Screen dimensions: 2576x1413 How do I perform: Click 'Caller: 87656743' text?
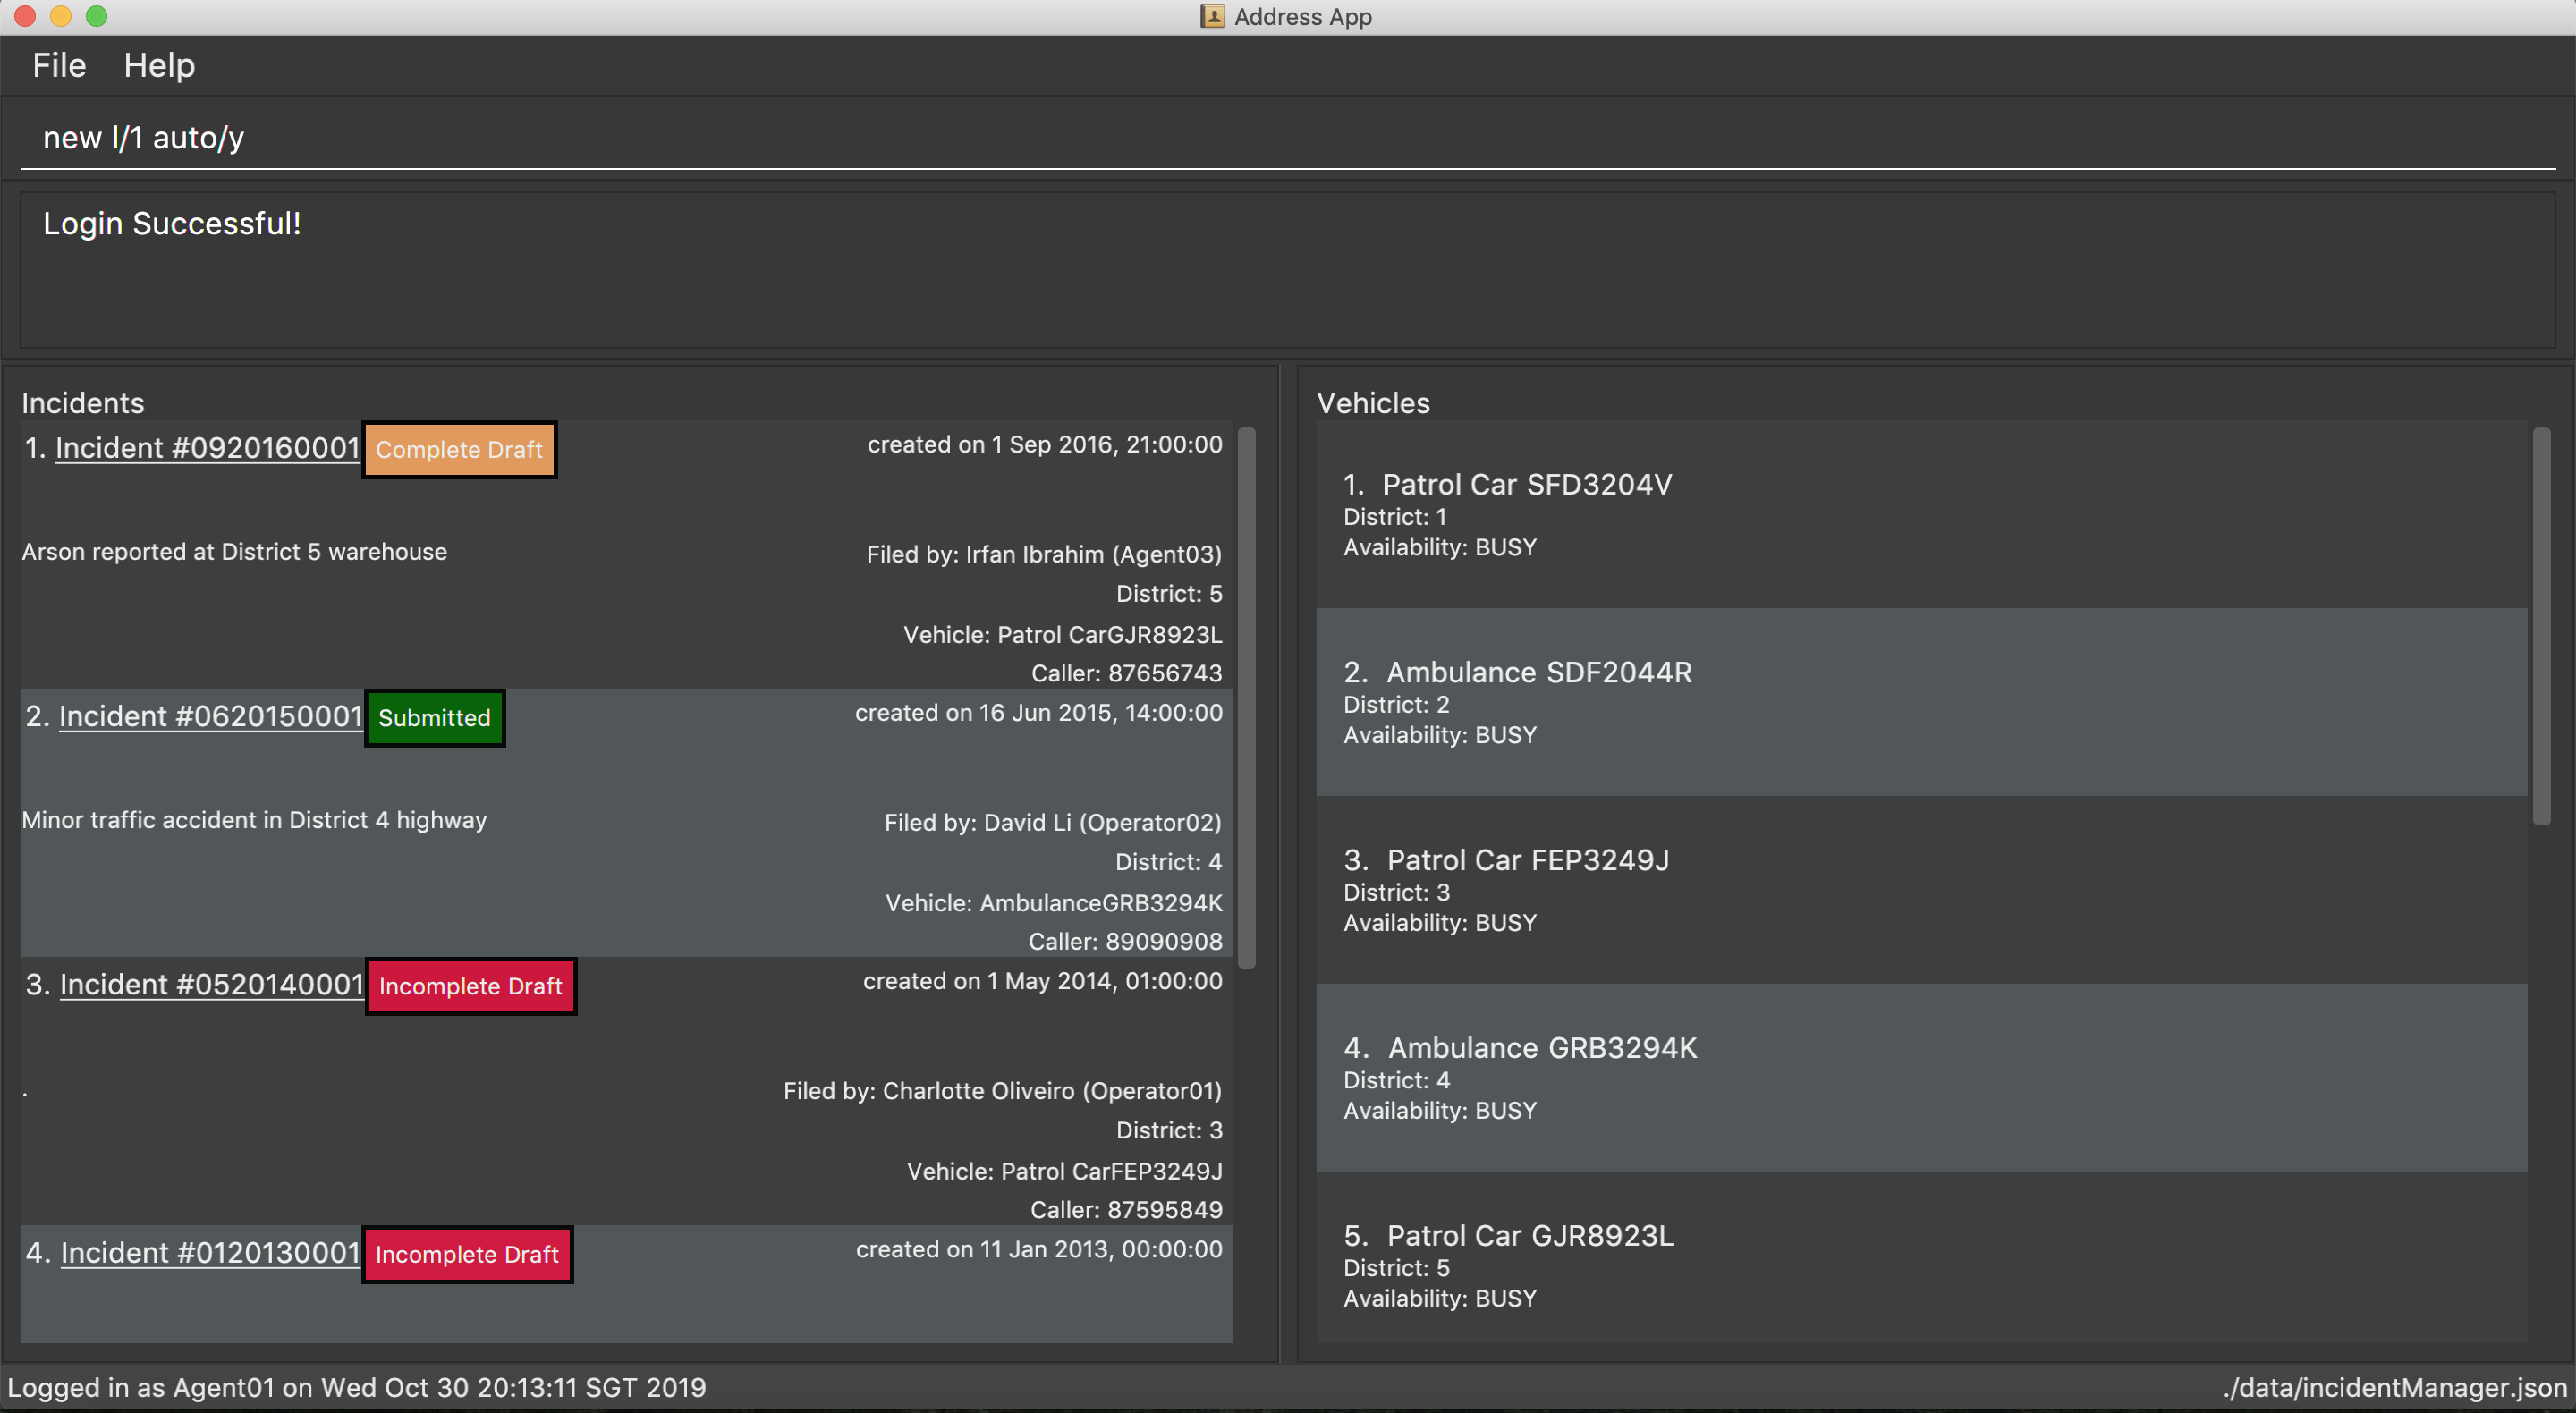click(x=1127, y=674)
